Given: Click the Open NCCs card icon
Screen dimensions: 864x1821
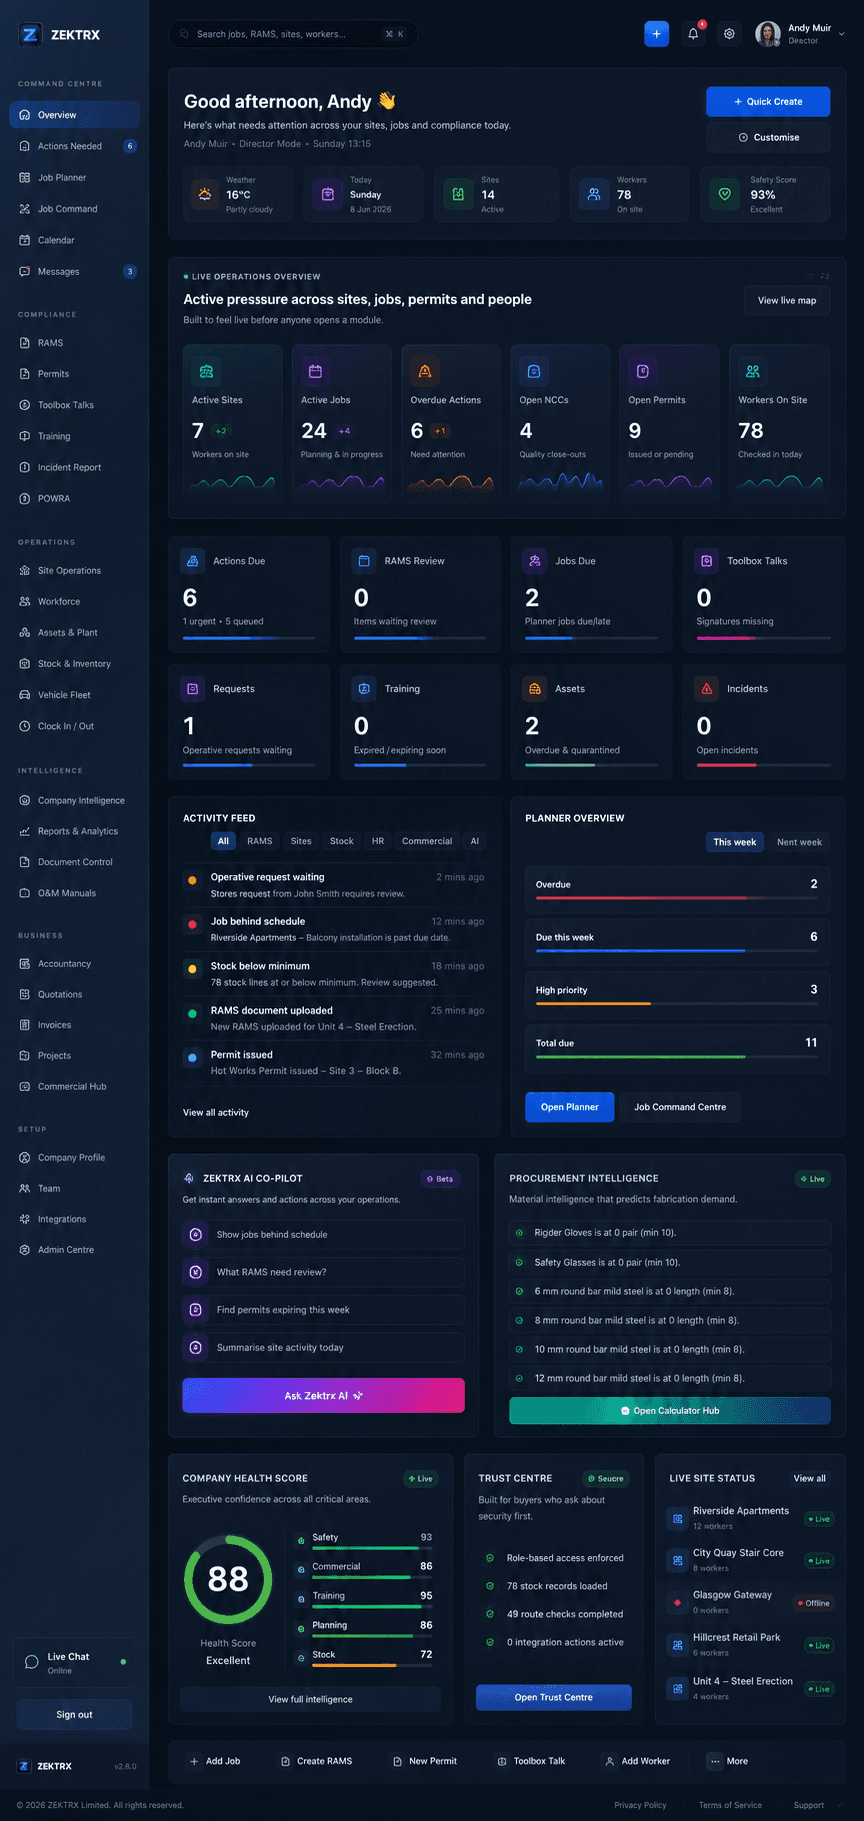Looking at the screenshot, I should click(x=534, y=371).
